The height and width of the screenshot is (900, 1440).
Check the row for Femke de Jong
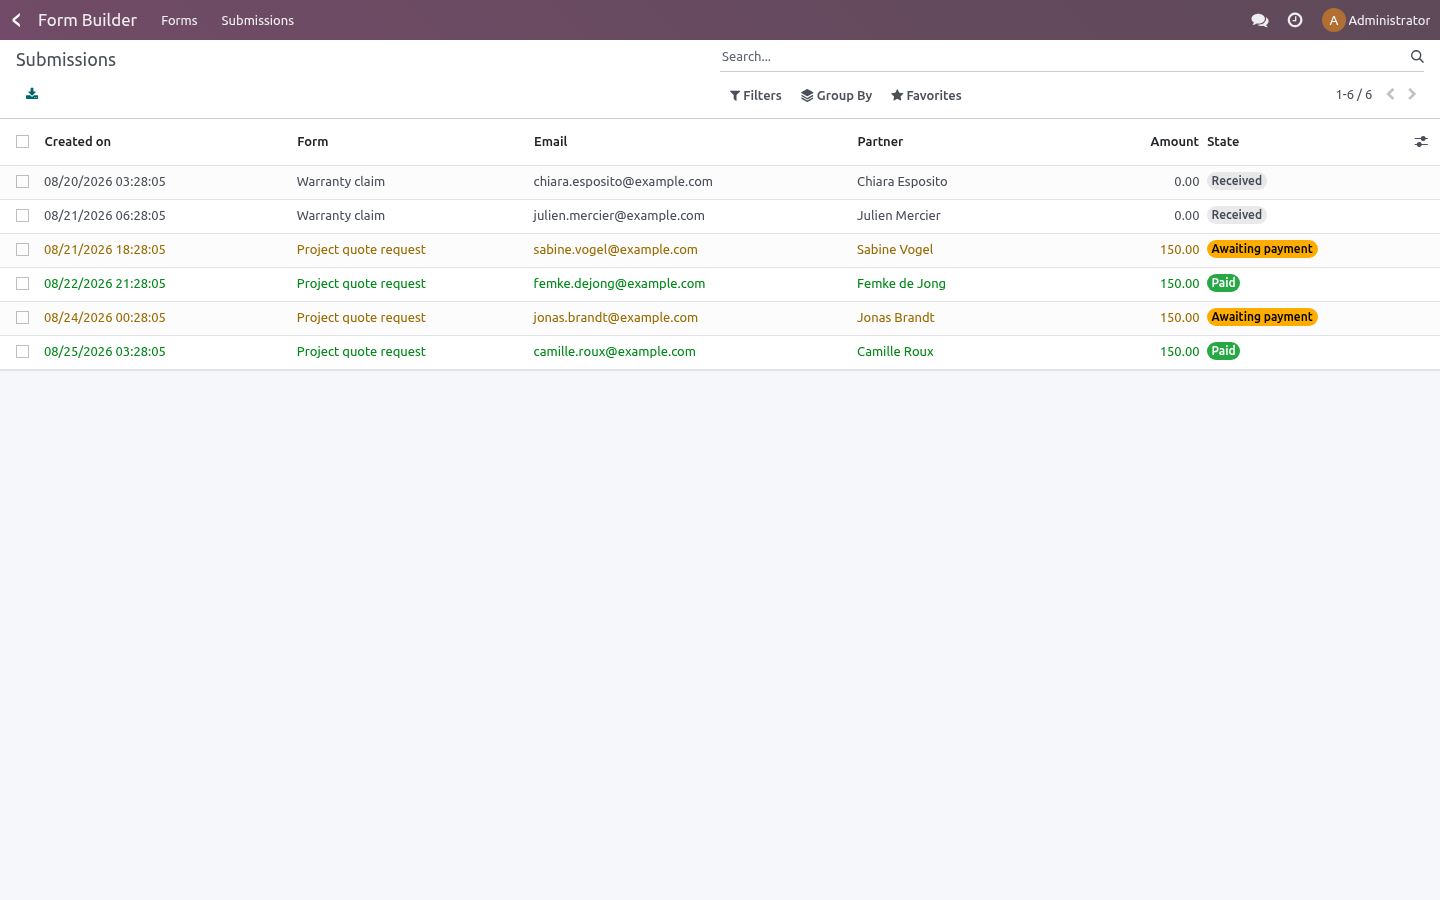pyautogui.click(x=22, y=284)
